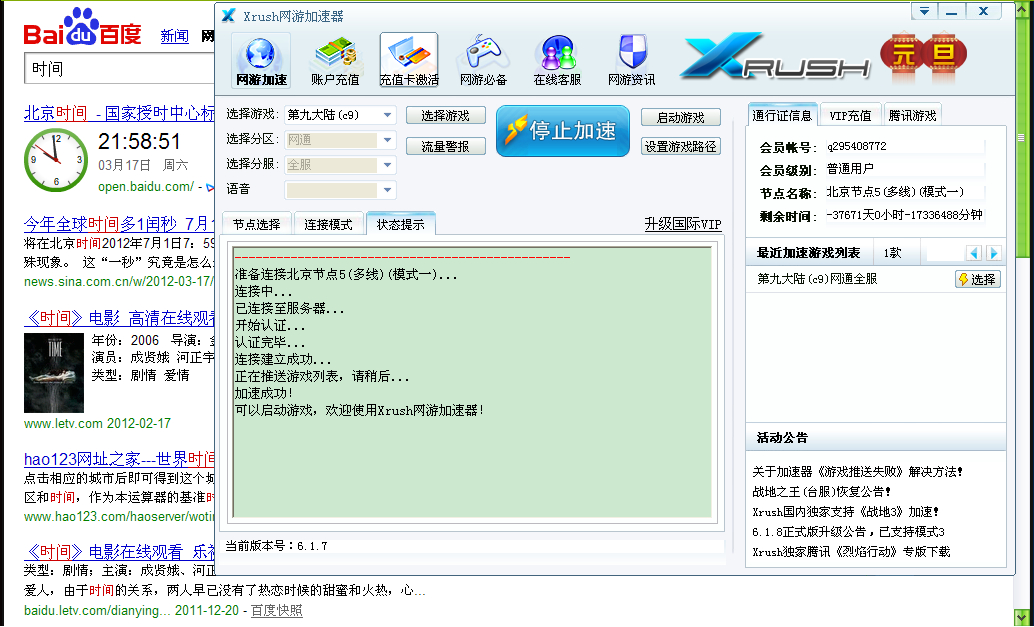
Task: Click the Xrush window title logo icon
Action: coord(228,15)
